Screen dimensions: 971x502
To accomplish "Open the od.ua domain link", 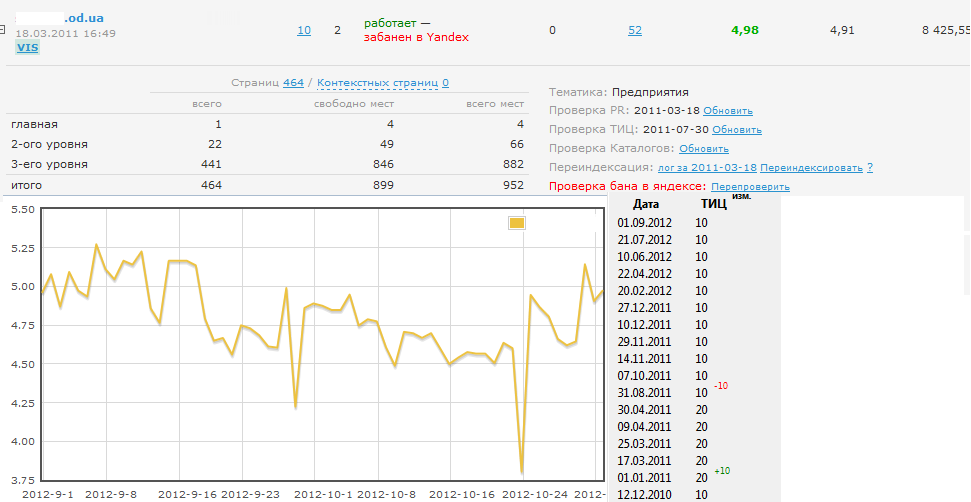I will tap(84, 18).
